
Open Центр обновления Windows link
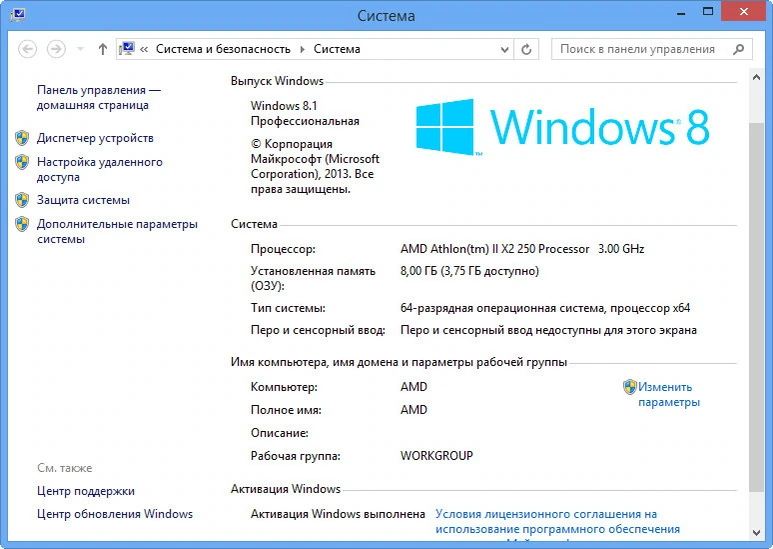click(x=115, y=514)
